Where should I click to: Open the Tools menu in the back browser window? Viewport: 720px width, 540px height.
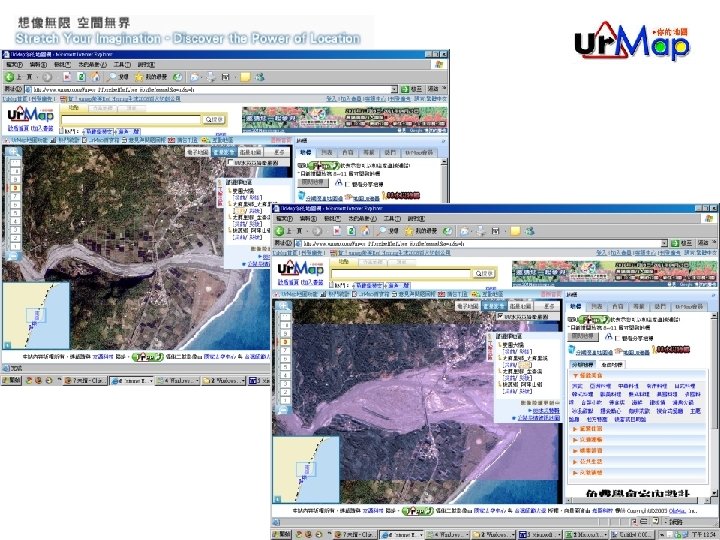[x=122, y=65]
